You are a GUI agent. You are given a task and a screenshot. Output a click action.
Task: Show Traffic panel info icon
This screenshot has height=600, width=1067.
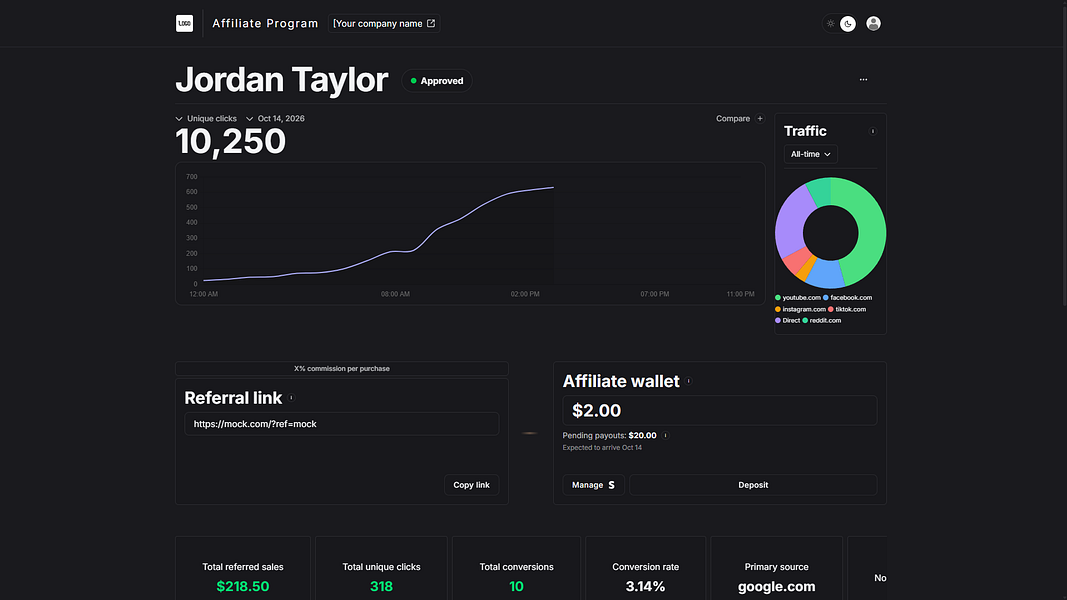coord(872,131)
